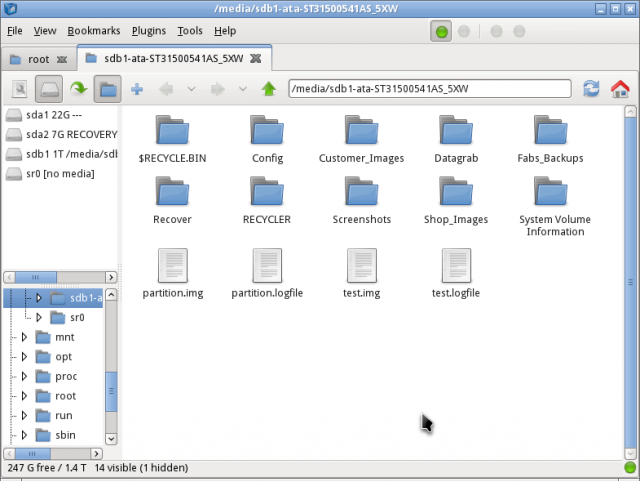Toggle the devices list toolbar button

pyautogui.click(x=49, y=89)
